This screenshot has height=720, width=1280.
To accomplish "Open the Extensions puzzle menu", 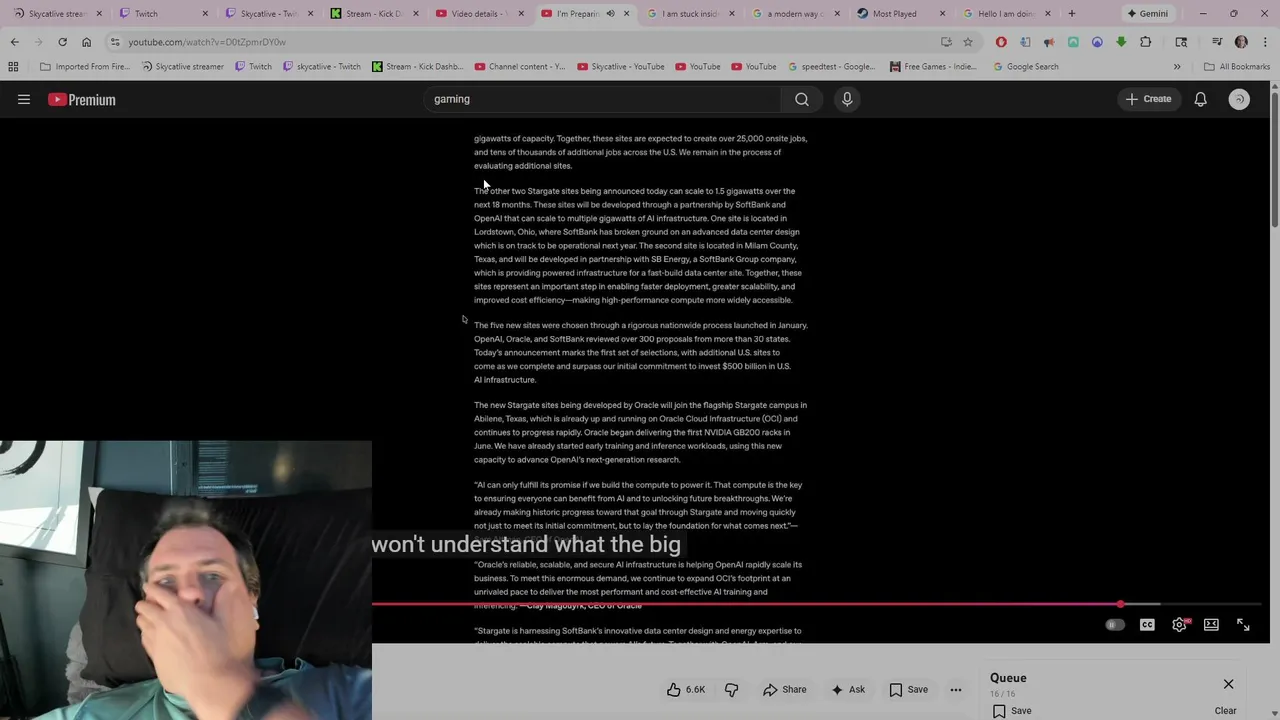I will tap(1146, 42).
